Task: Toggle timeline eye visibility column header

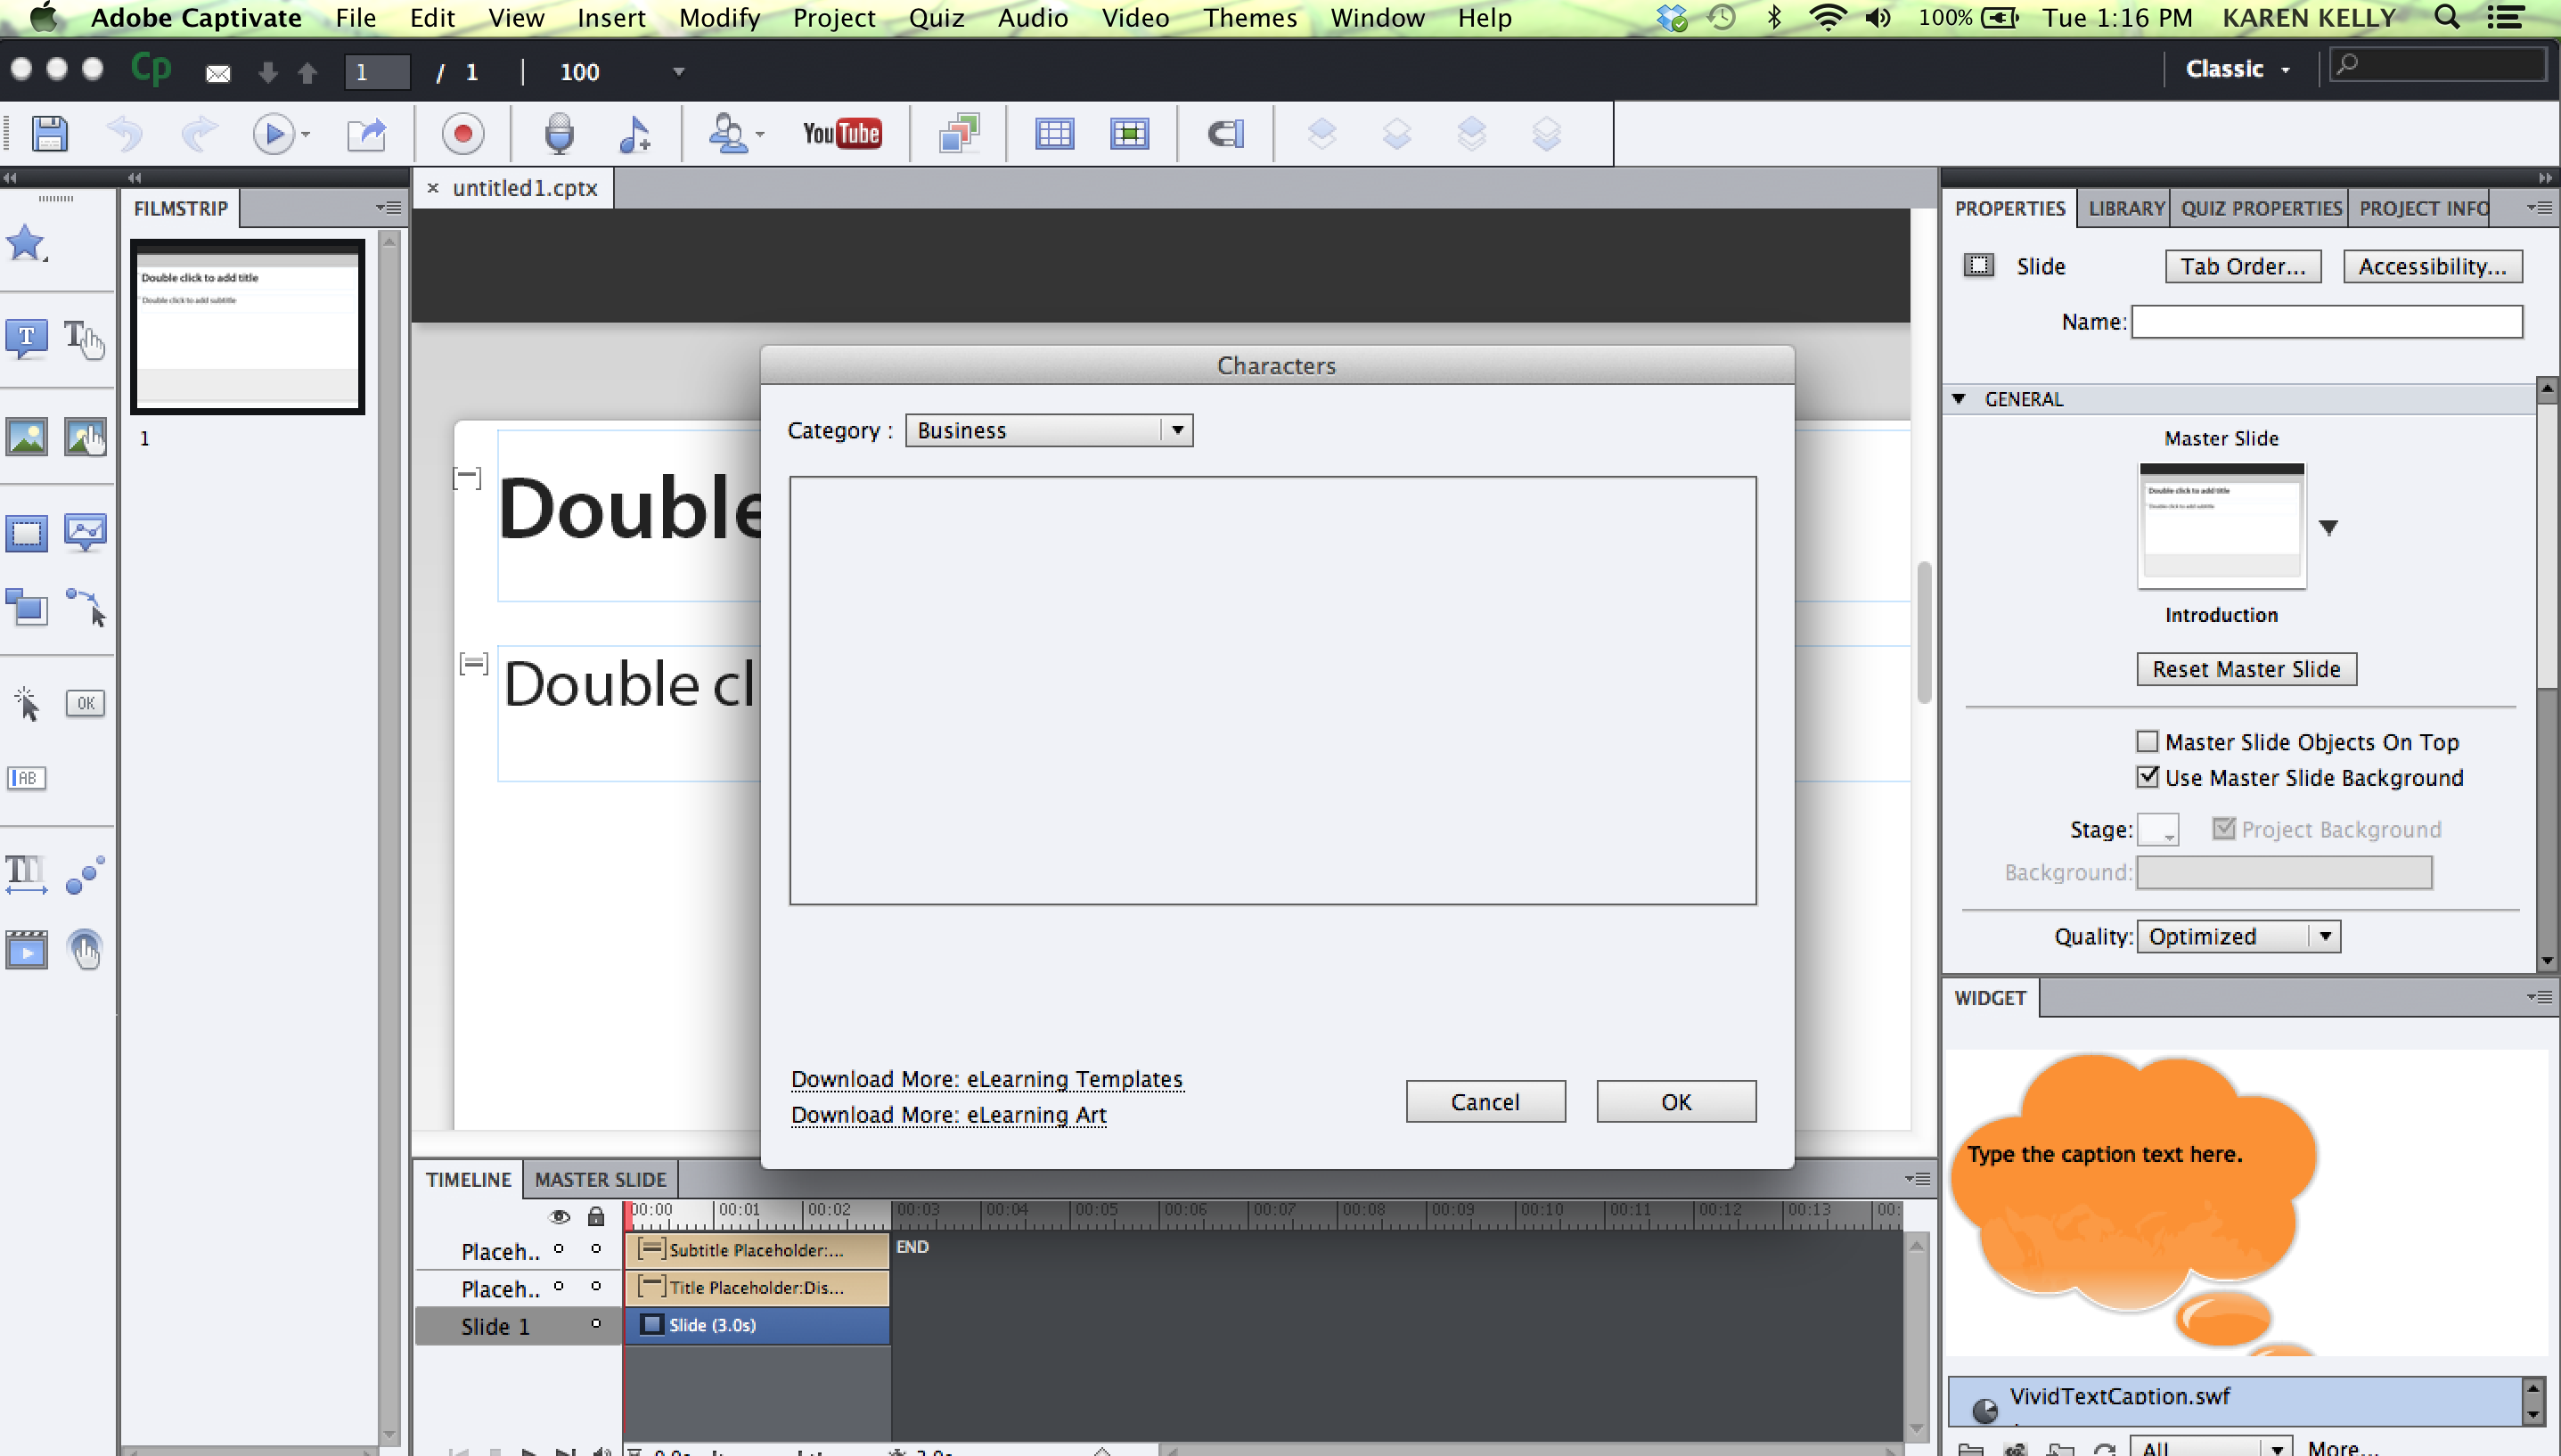Action: coord(559,1216)
